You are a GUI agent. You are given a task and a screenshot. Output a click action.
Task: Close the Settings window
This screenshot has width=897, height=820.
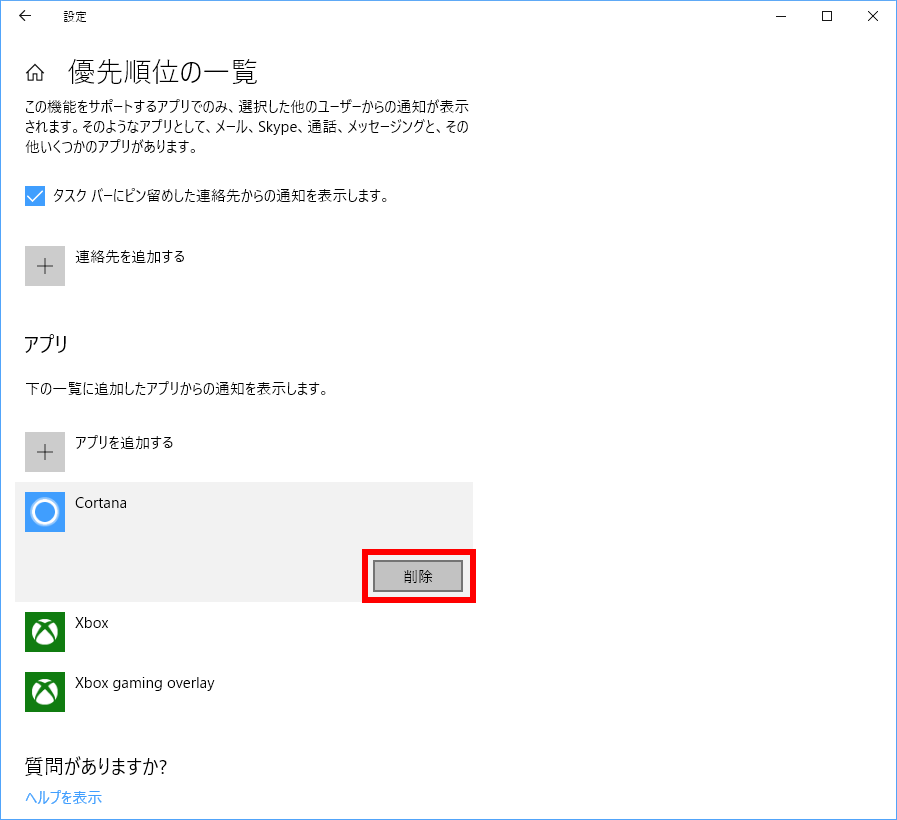872,17
